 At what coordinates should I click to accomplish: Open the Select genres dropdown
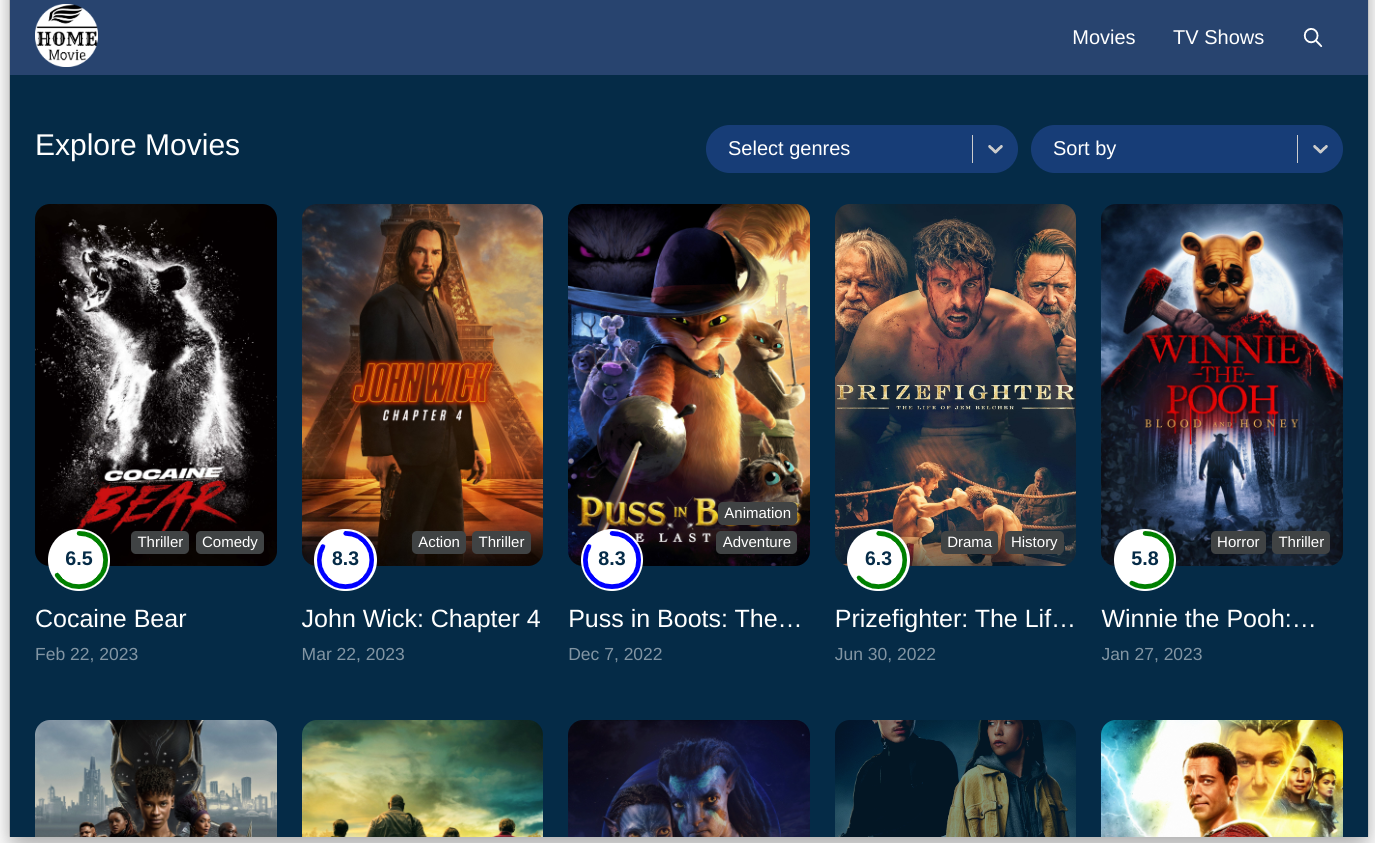pyautogui.click(x=861, y=148)
